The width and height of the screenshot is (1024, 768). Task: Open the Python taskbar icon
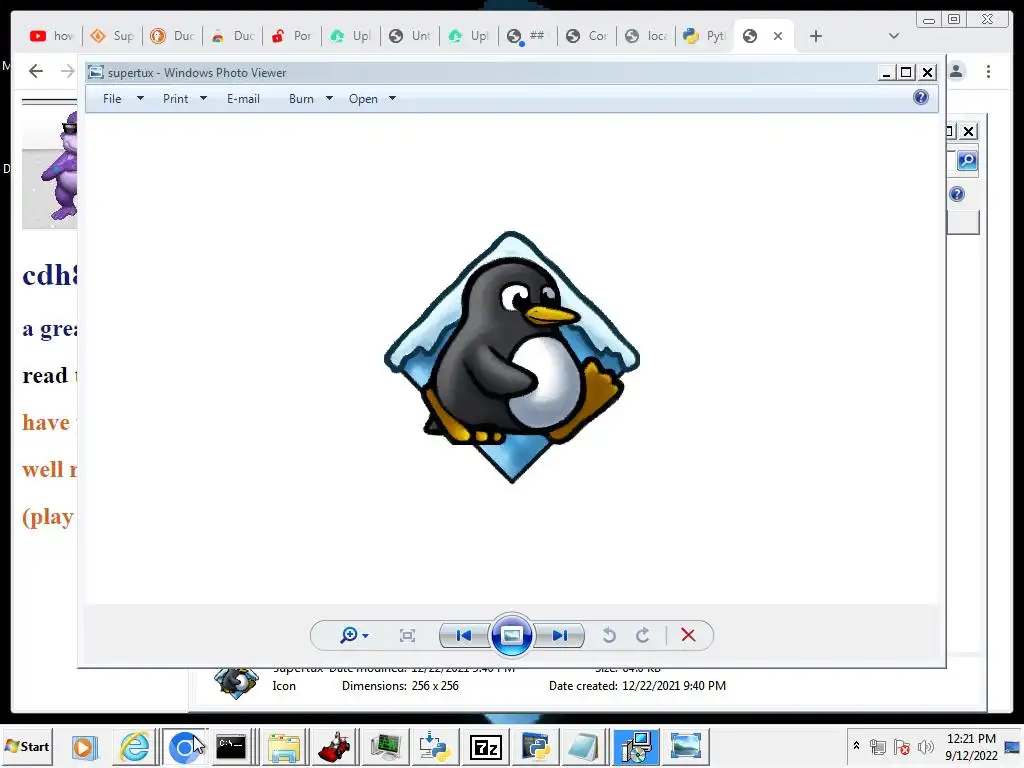[536, 746]
